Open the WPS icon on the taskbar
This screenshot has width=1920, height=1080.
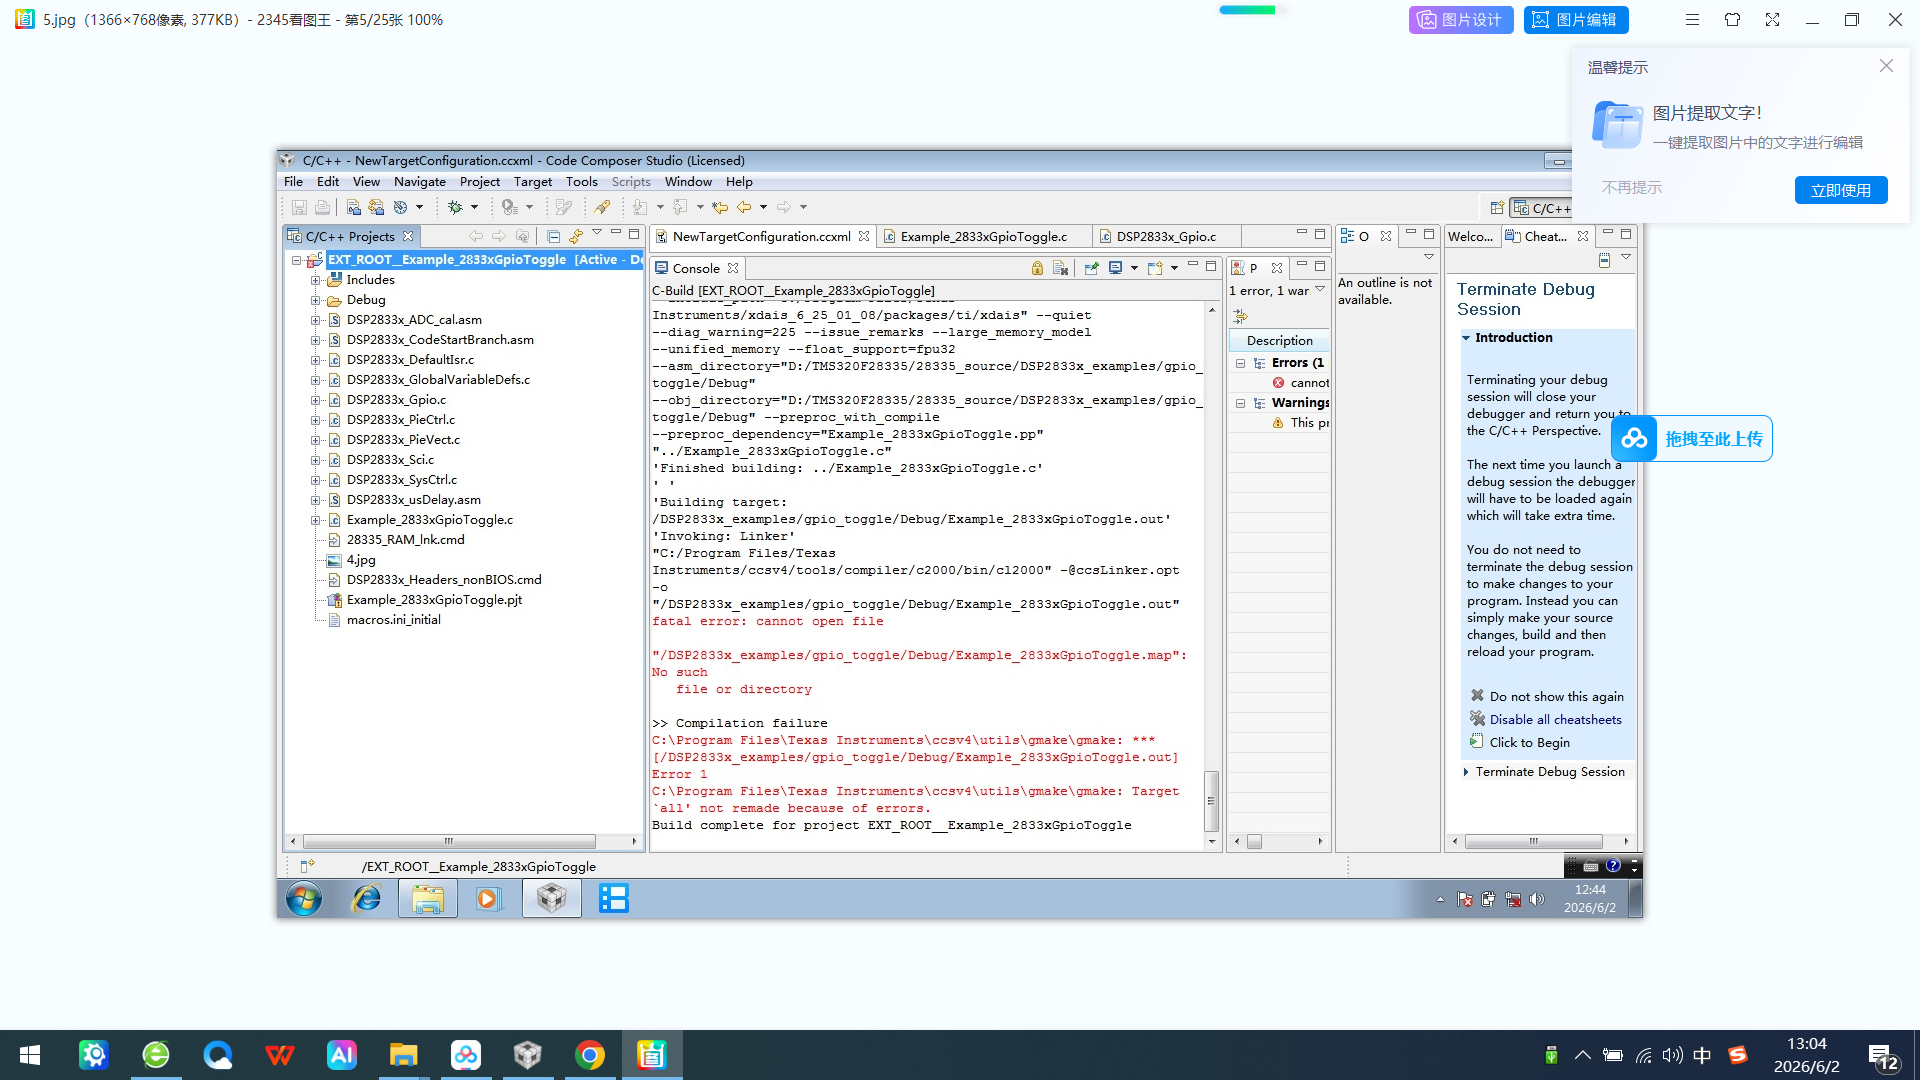tap(280, 1055)
